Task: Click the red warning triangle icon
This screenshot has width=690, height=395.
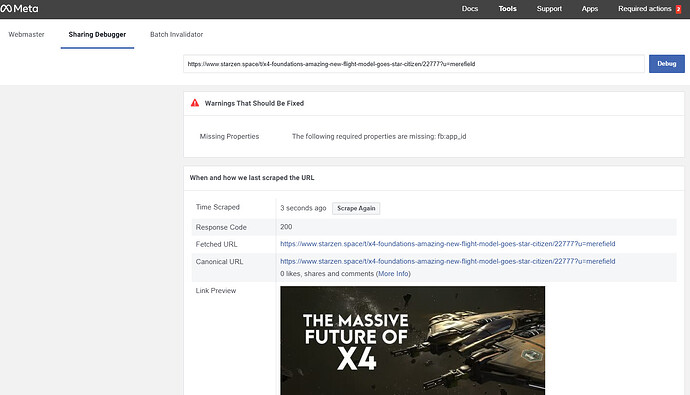Action: click(195, 103)
